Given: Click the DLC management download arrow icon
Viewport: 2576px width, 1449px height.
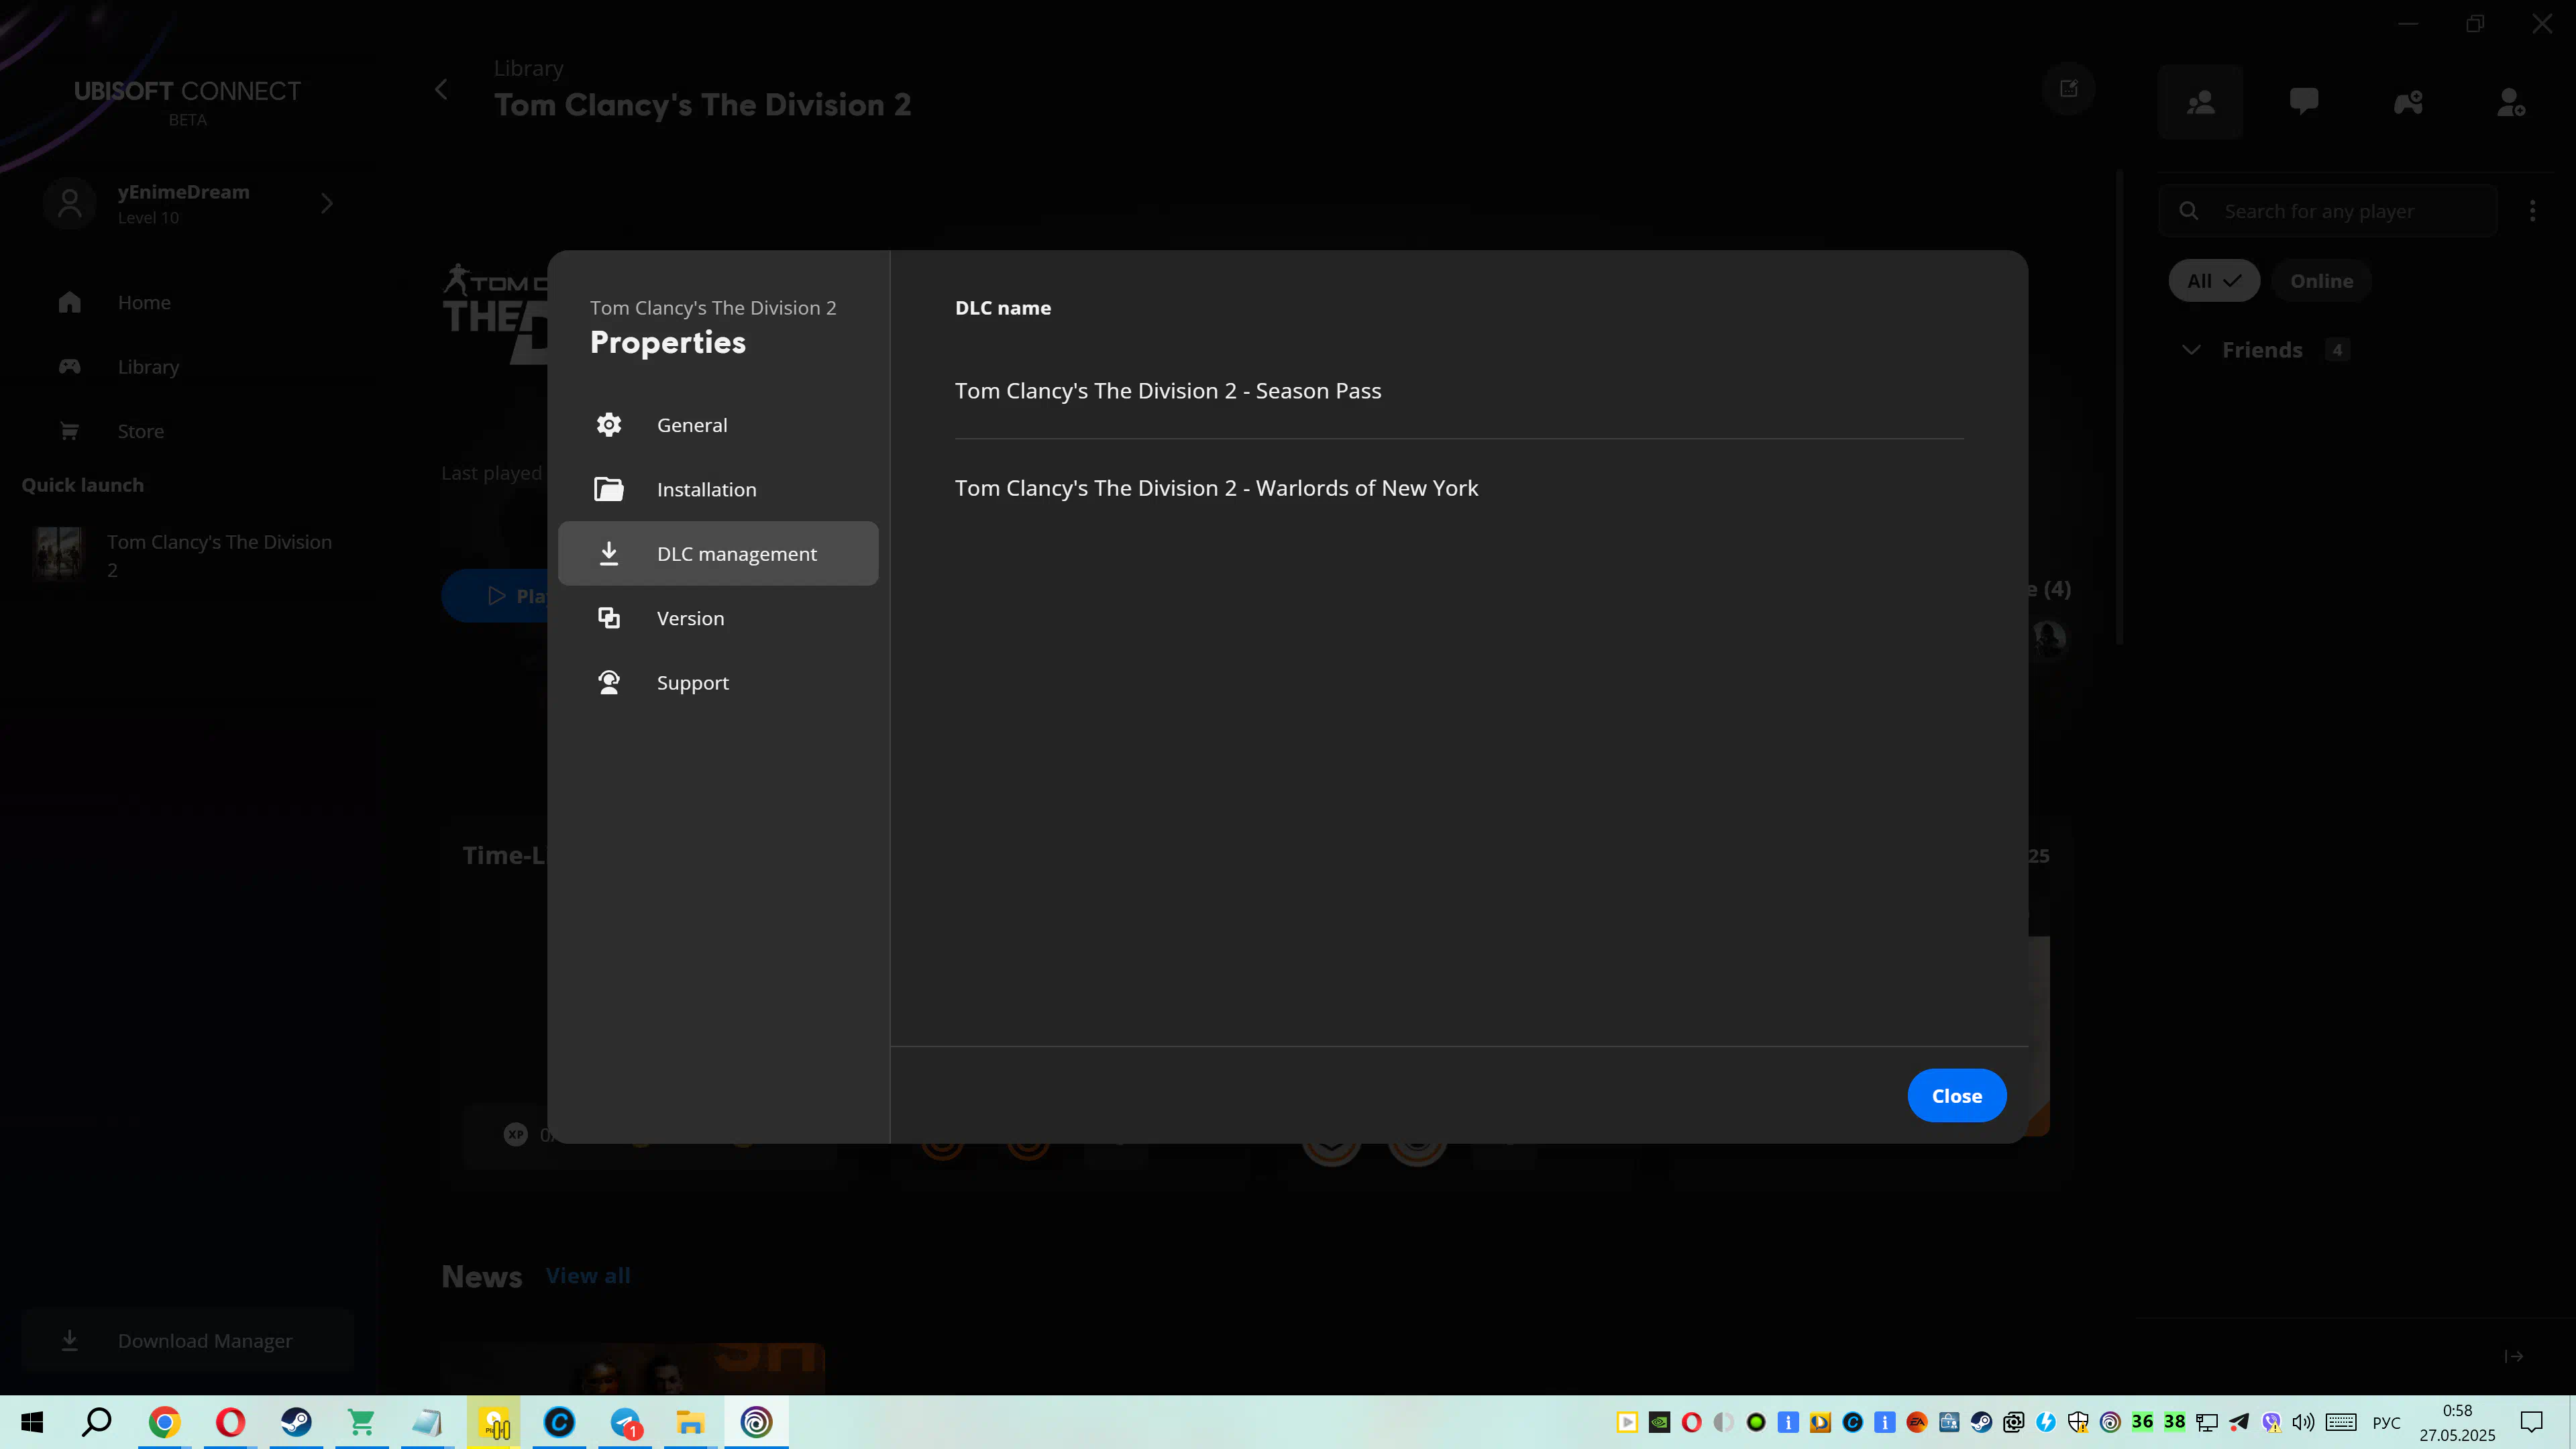Looking at the screenshot, I should (609, 553).
